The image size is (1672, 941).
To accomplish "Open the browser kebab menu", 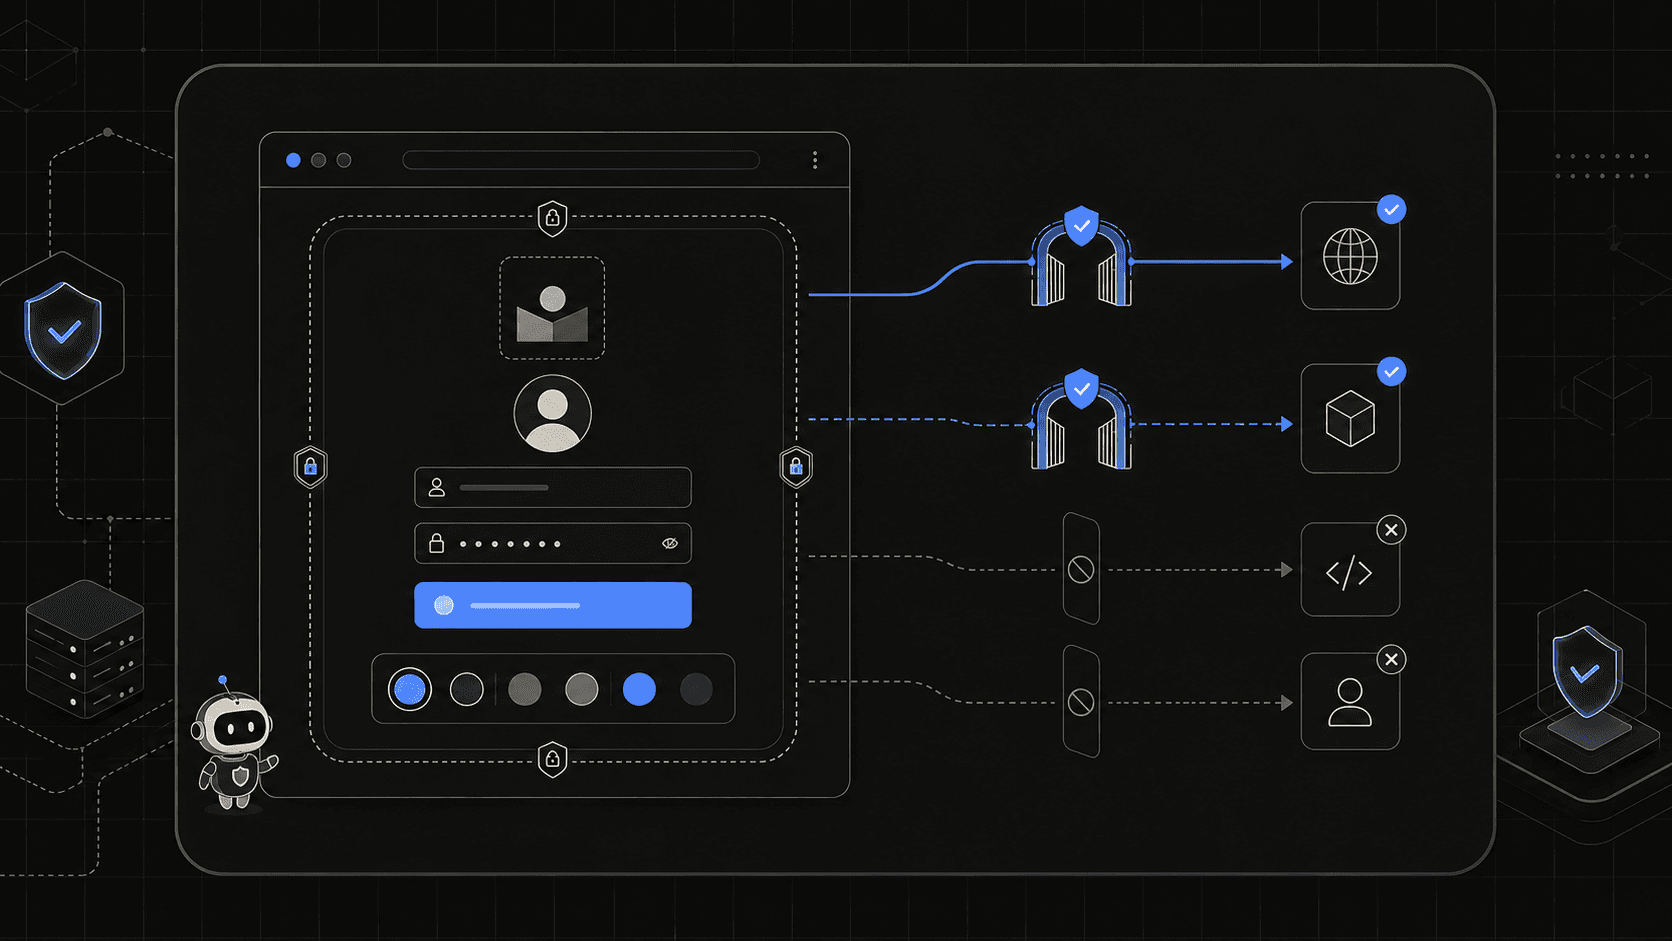I will [815, 160].
